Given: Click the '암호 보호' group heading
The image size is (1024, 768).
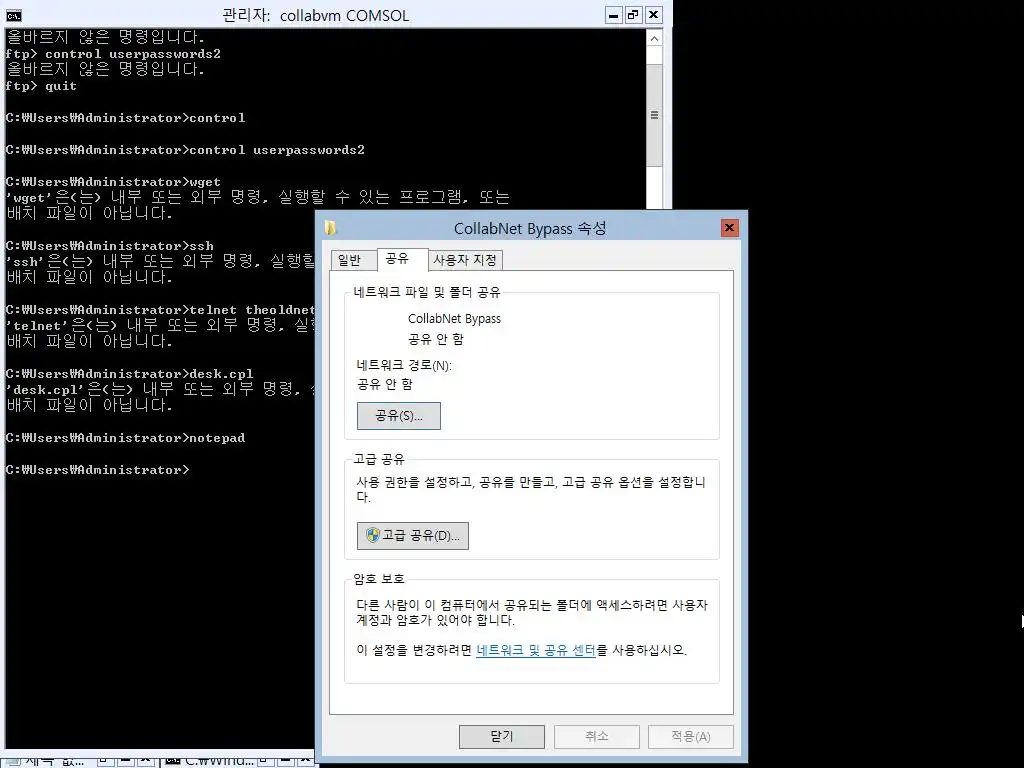Looking at the screenshot, I should [x=379, y=579].
